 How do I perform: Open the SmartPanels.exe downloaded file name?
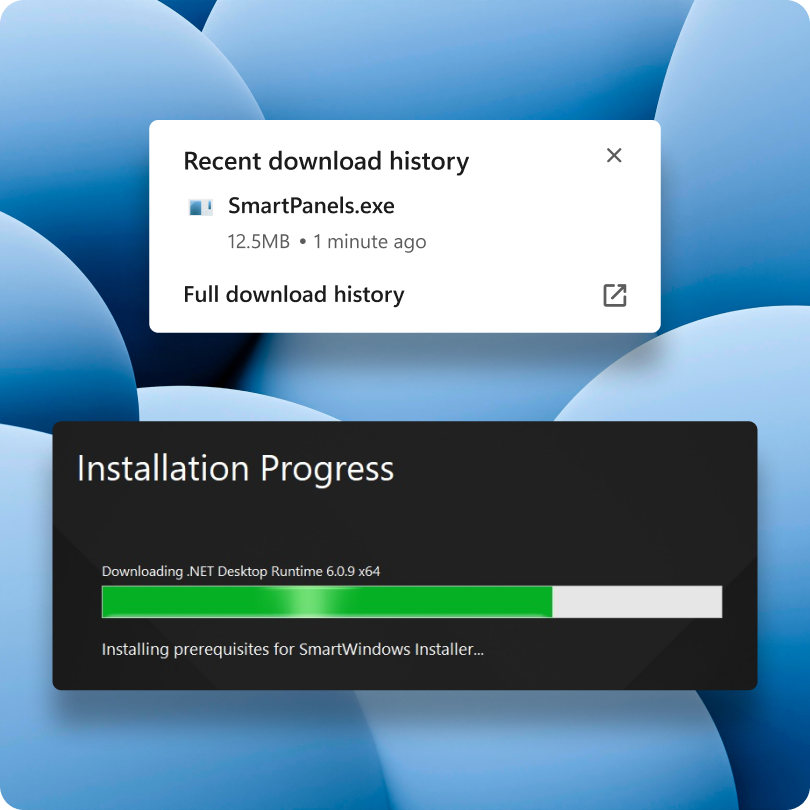[x=311, y=206]
